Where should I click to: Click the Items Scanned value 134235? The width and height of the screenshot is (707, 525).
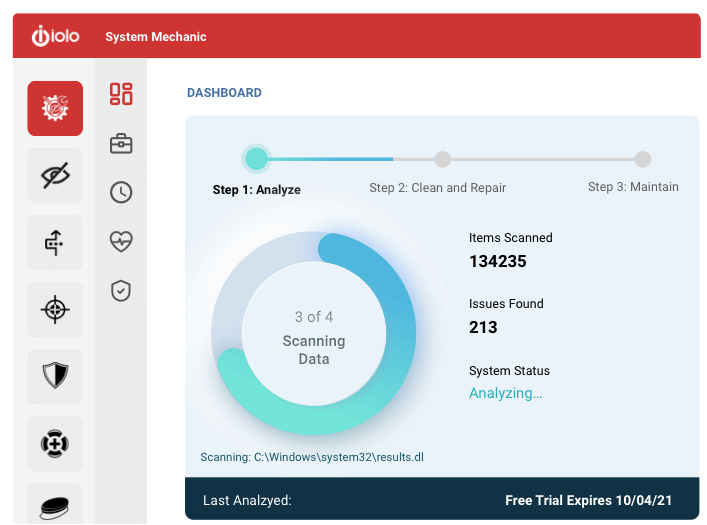pyautogui.click(x=498, y=261)
